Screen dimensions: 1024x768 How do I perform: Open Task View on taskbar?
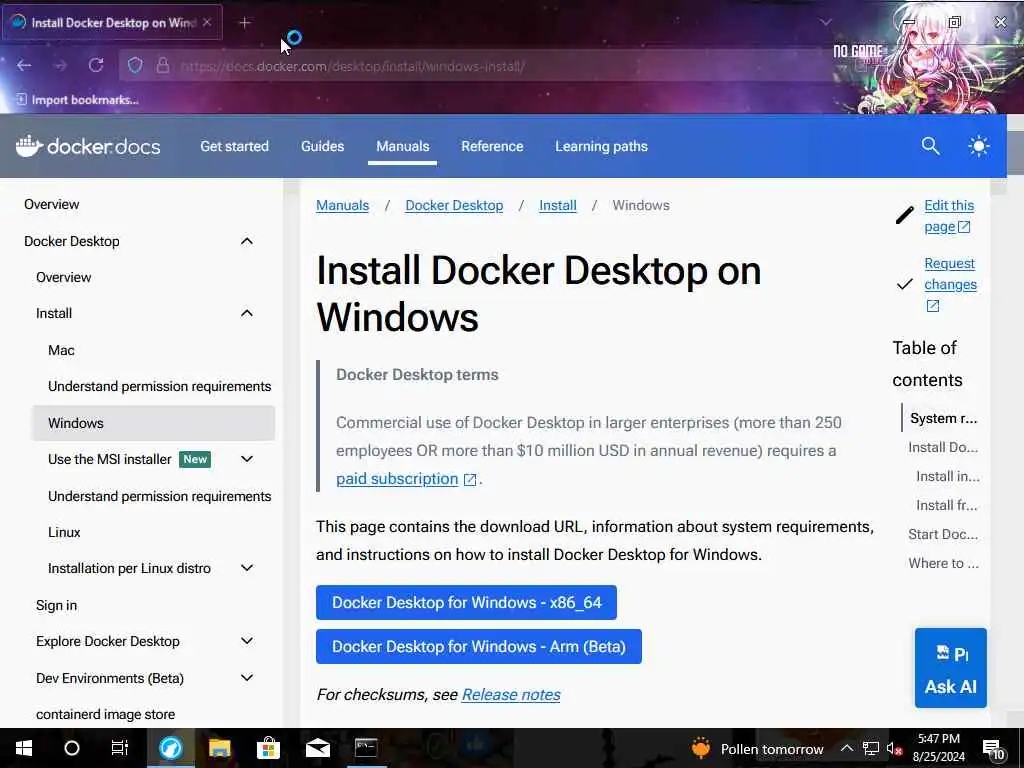click(x=120, y=748)
